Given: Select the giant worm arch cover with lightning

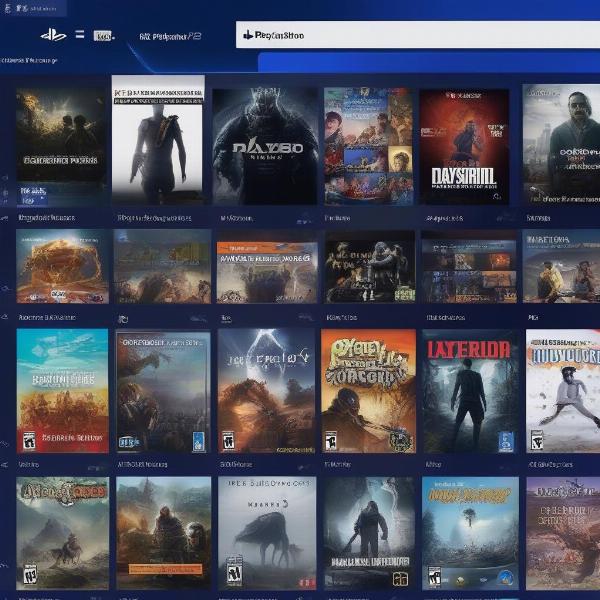Looking at the screenshot, I should (x=266, y=391).
